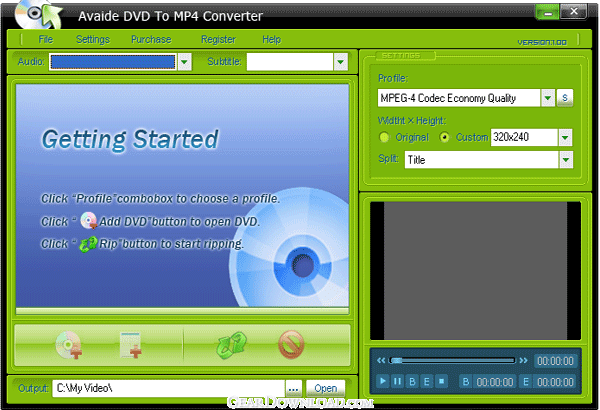Open profile settings via S button

(565, 98)
